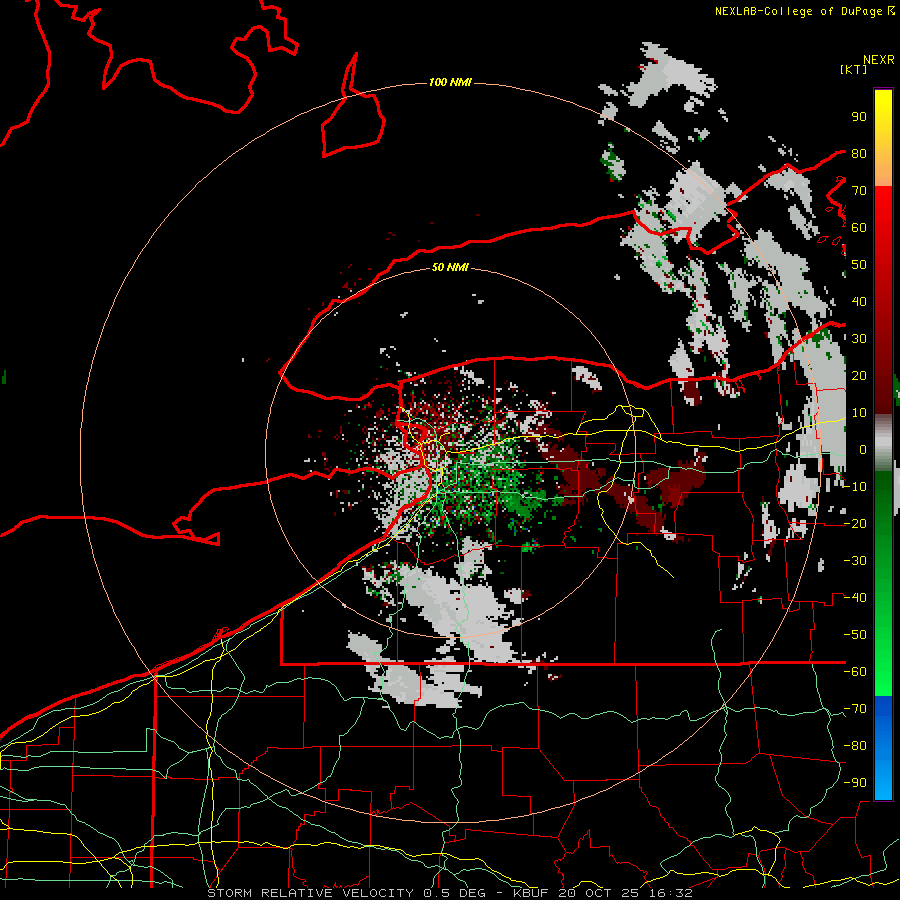Click the positive "60" scale value
The height and width of the screenshot is (900, 900).
coord(859,227)
